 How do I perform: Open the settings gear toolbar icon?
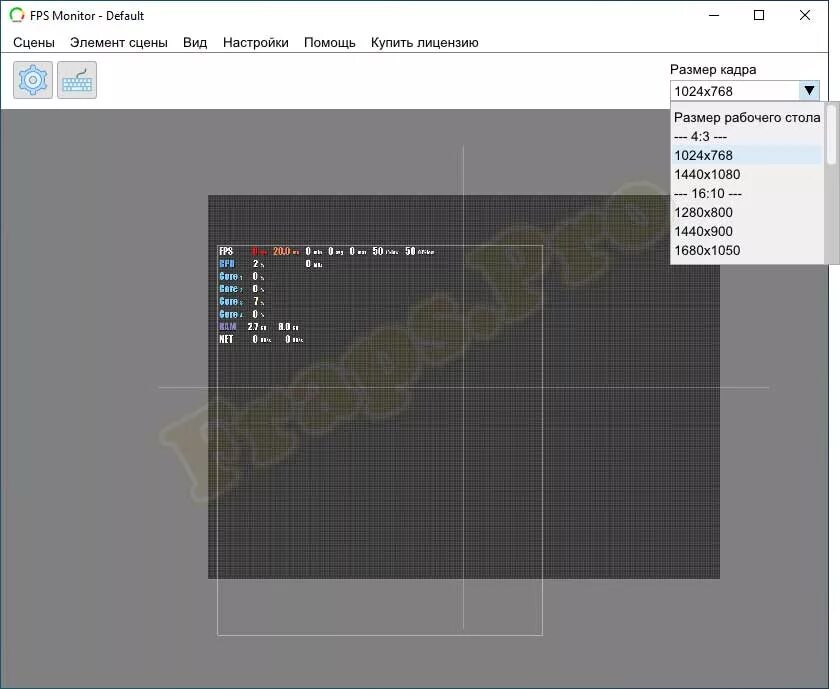click(33, 80)
